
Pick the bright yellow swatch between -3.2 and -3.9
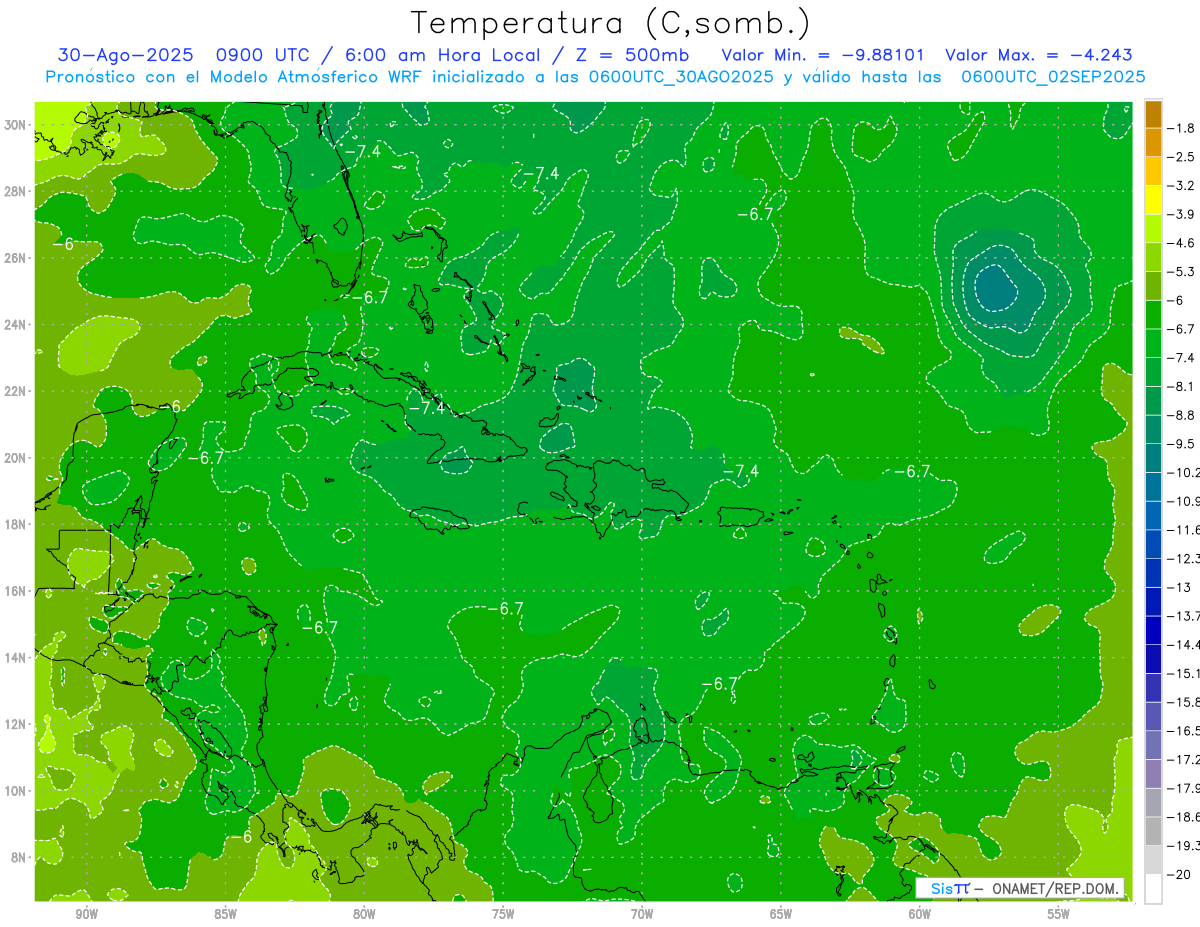[x=1153, y=200]
